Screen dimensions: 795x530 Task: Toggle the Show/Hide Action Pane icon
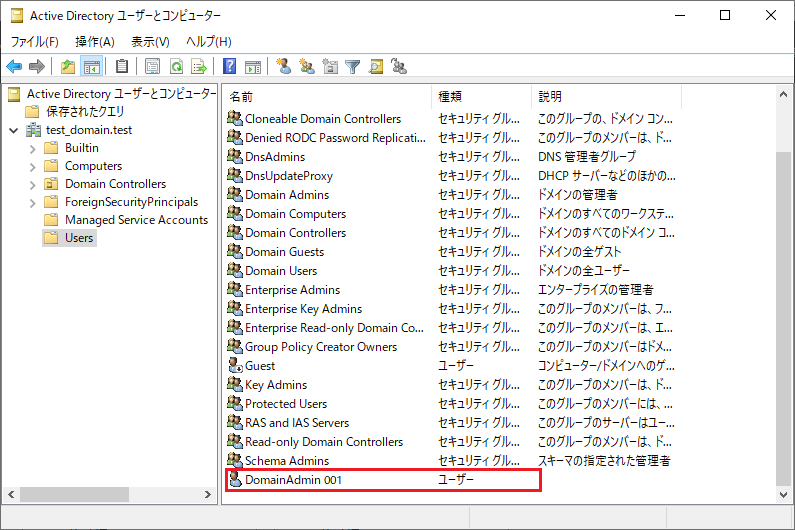(253, 66)
